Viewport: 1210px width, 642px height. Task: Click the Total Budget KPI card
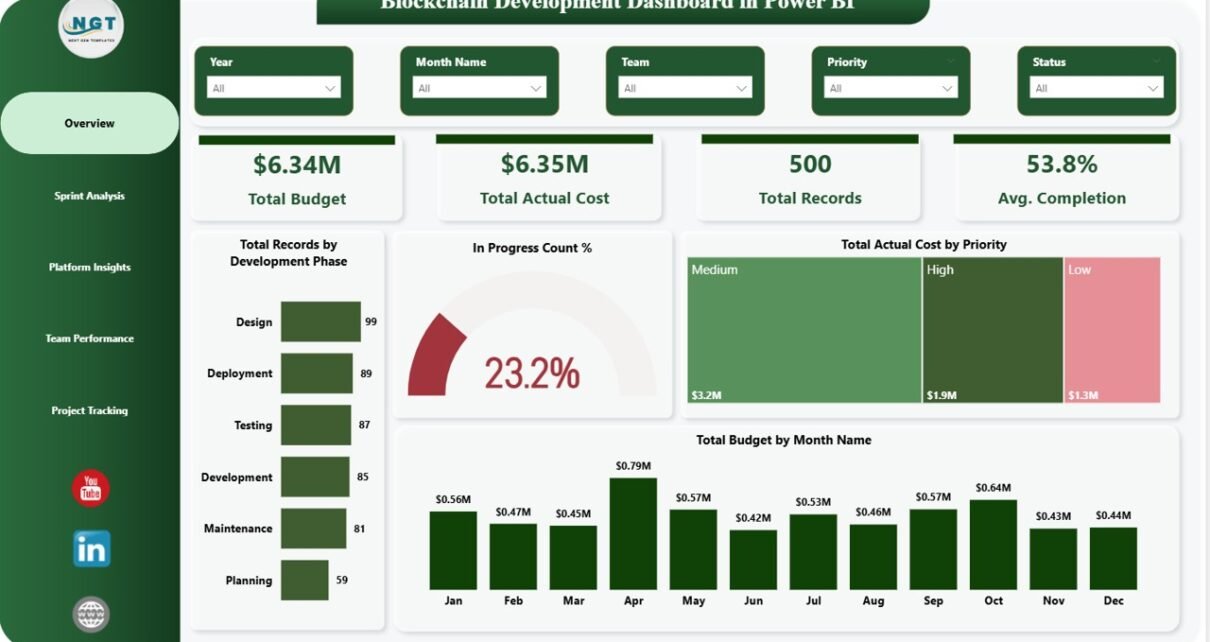(297, 179)
